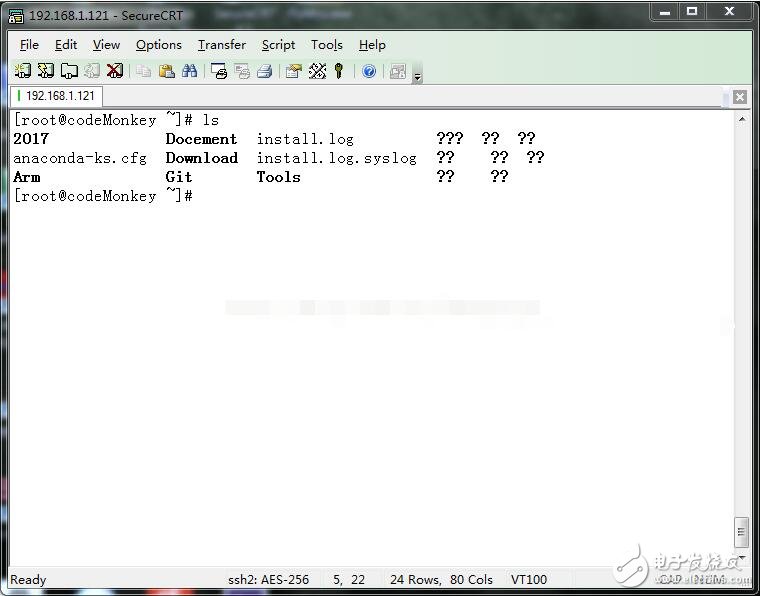This screenshot has width=760, height=596.
Task: Close the active tab with X button
Action: click(x=739, y=97)
